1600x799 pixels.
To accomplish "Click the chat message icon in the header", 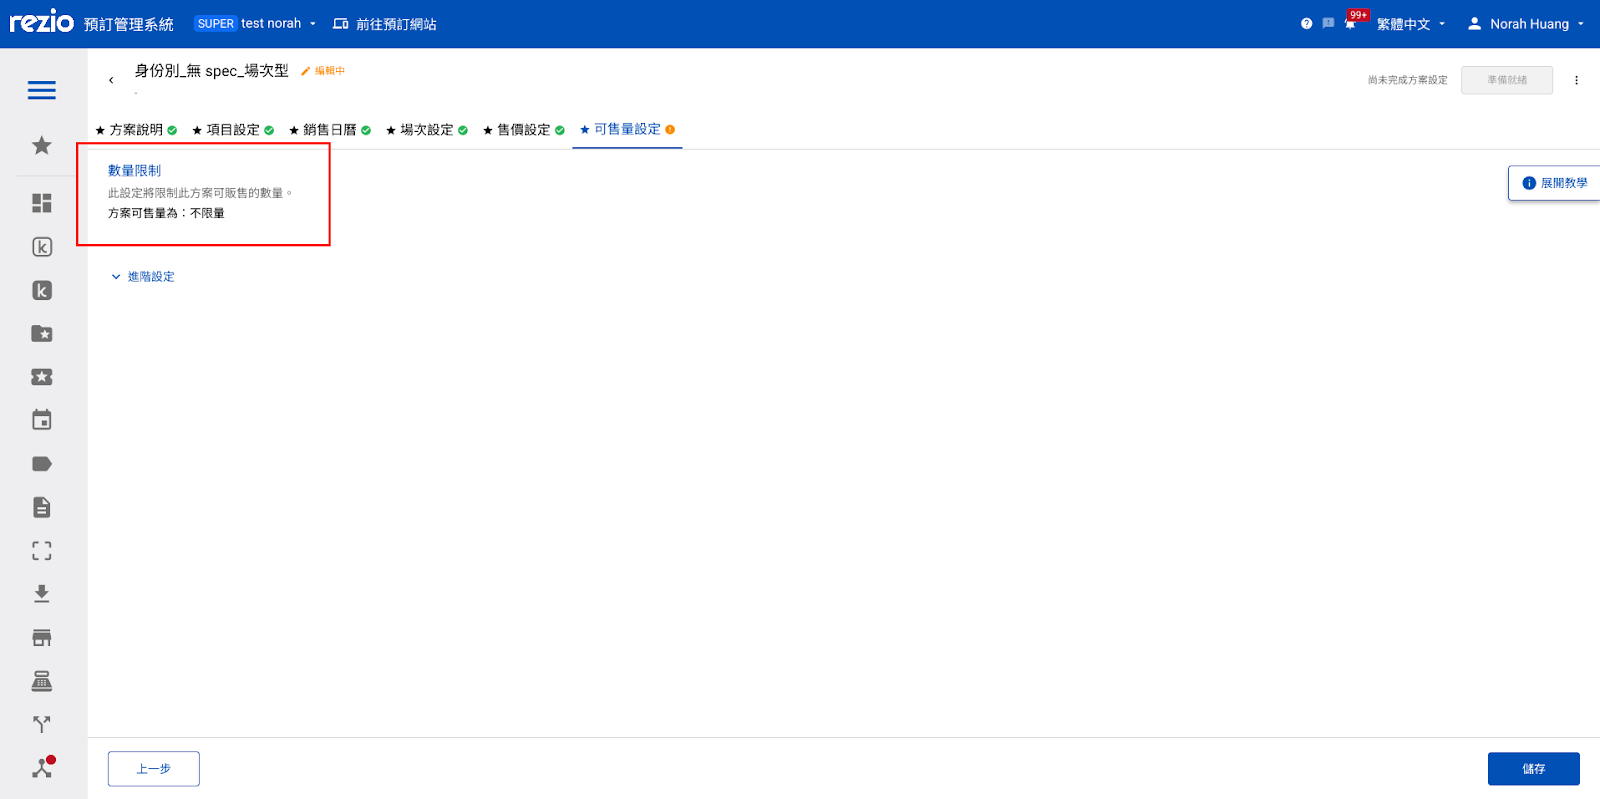I will click(x=1328, y=24).
